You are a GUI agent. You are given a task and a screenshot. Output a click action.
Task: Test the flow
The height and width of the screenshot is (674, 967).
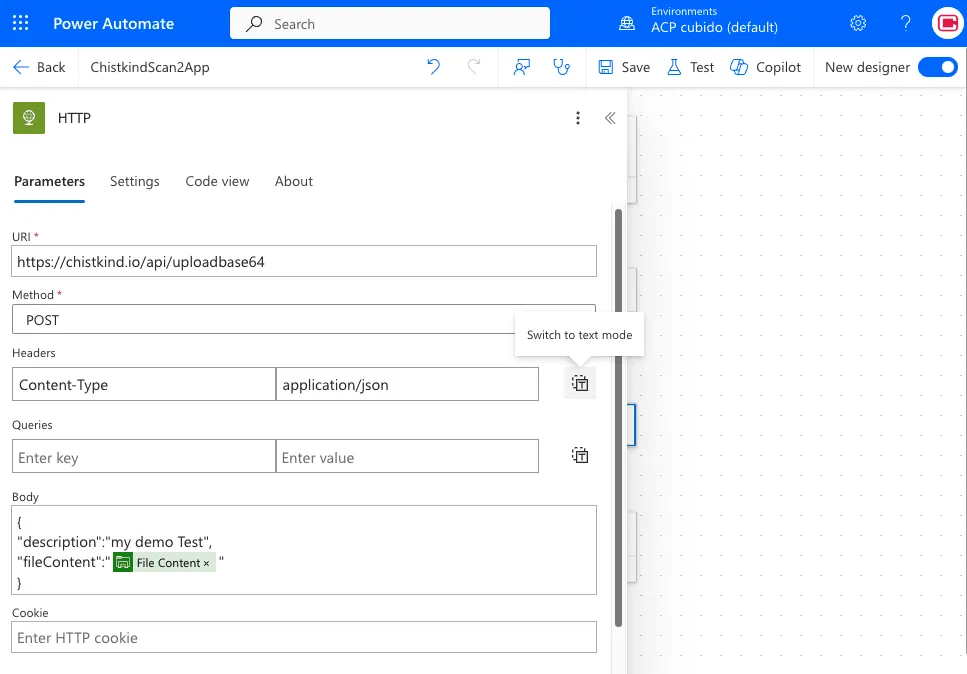click(x=688, y=67)
